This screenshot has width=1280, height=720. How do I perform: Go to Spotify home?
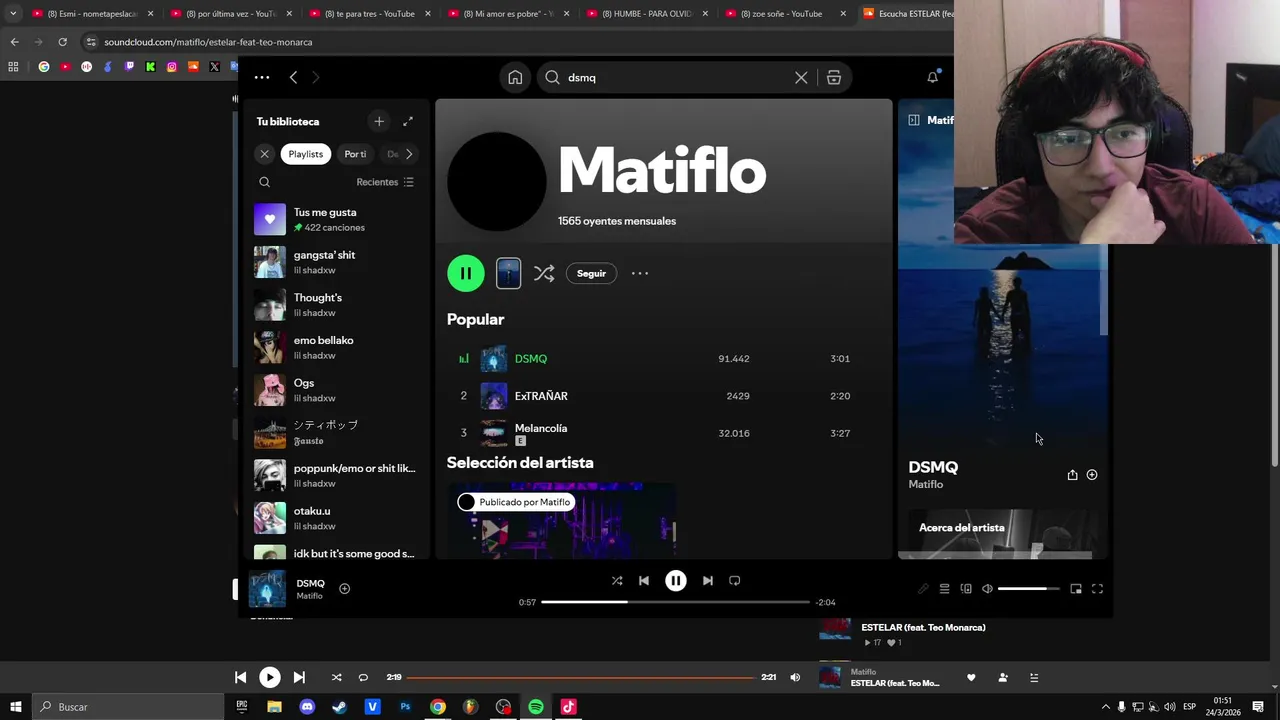coord(515,77)
